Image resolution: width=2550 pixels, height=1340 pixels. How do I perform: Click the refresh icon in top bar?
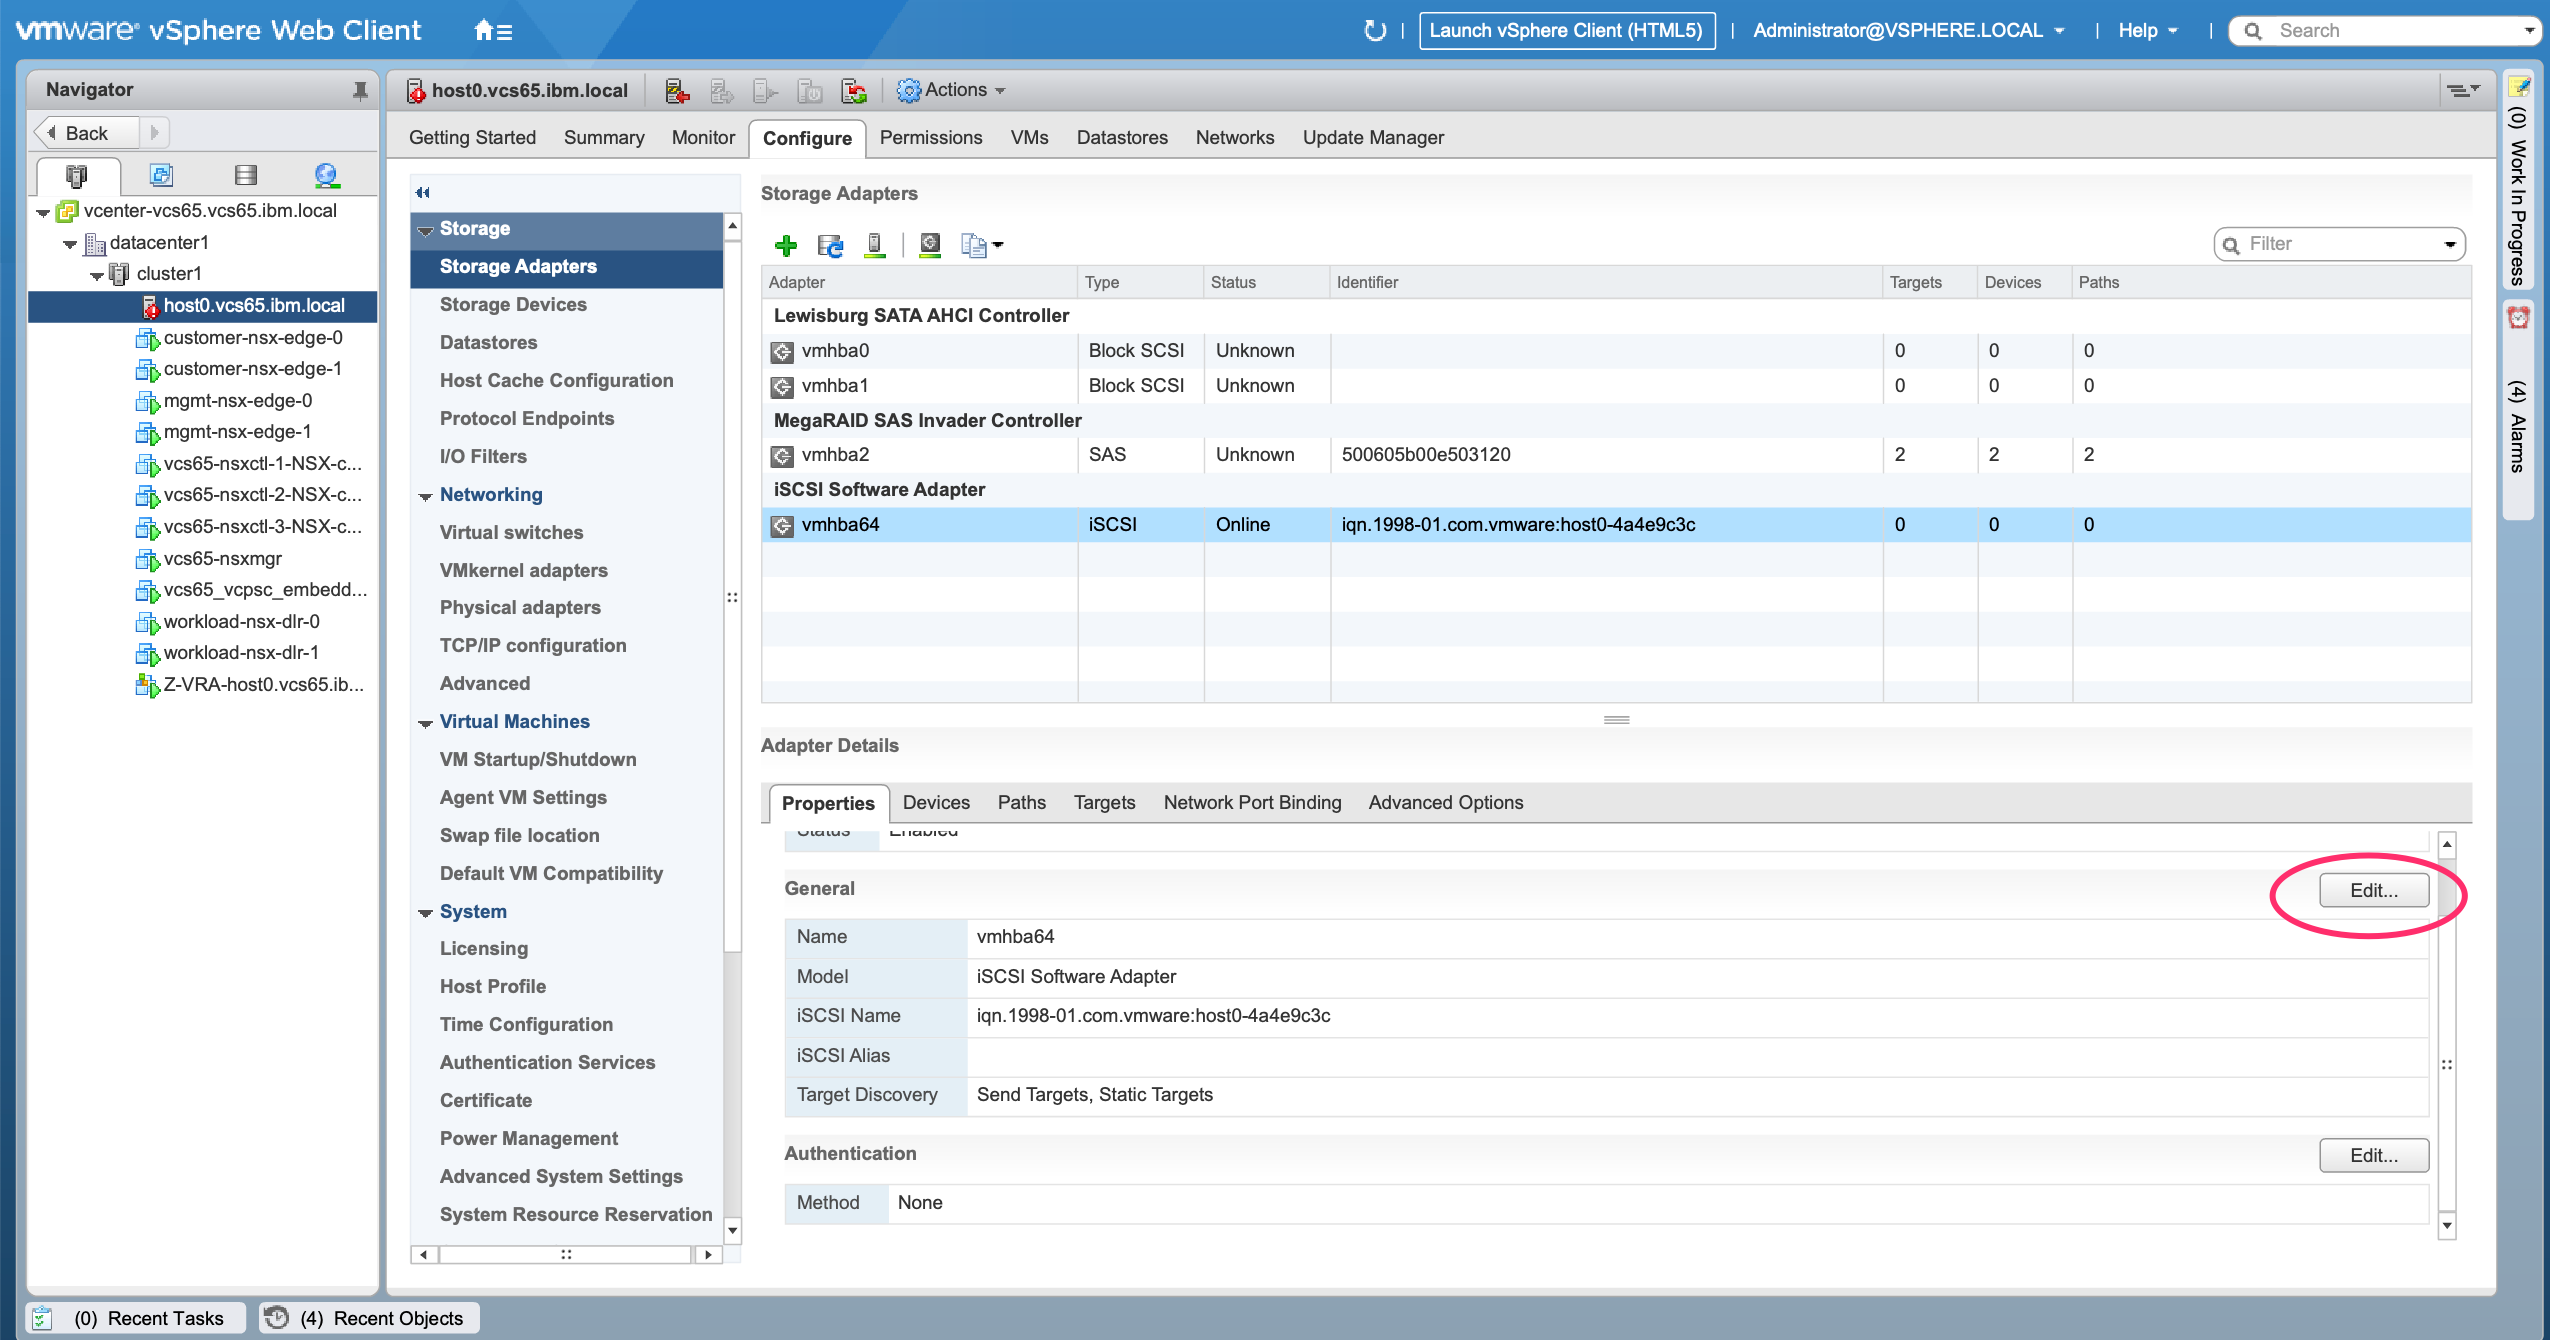click(x=1375, y=31)
